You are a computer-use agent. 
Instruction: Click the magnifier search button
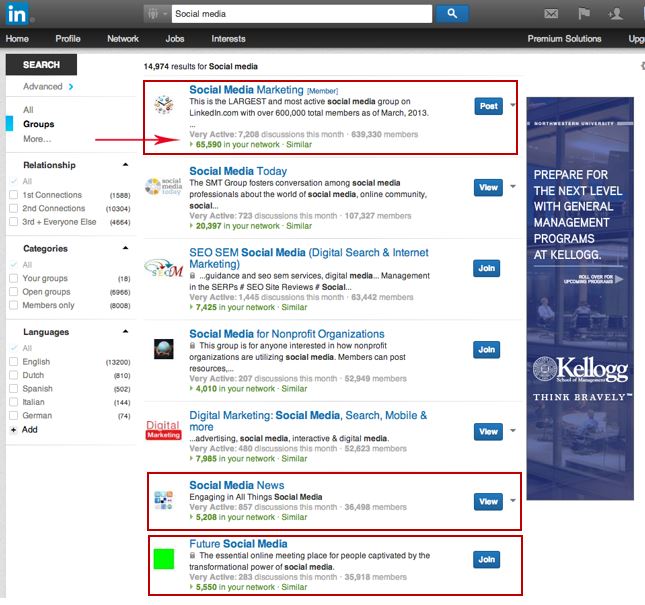click(452, 14)
